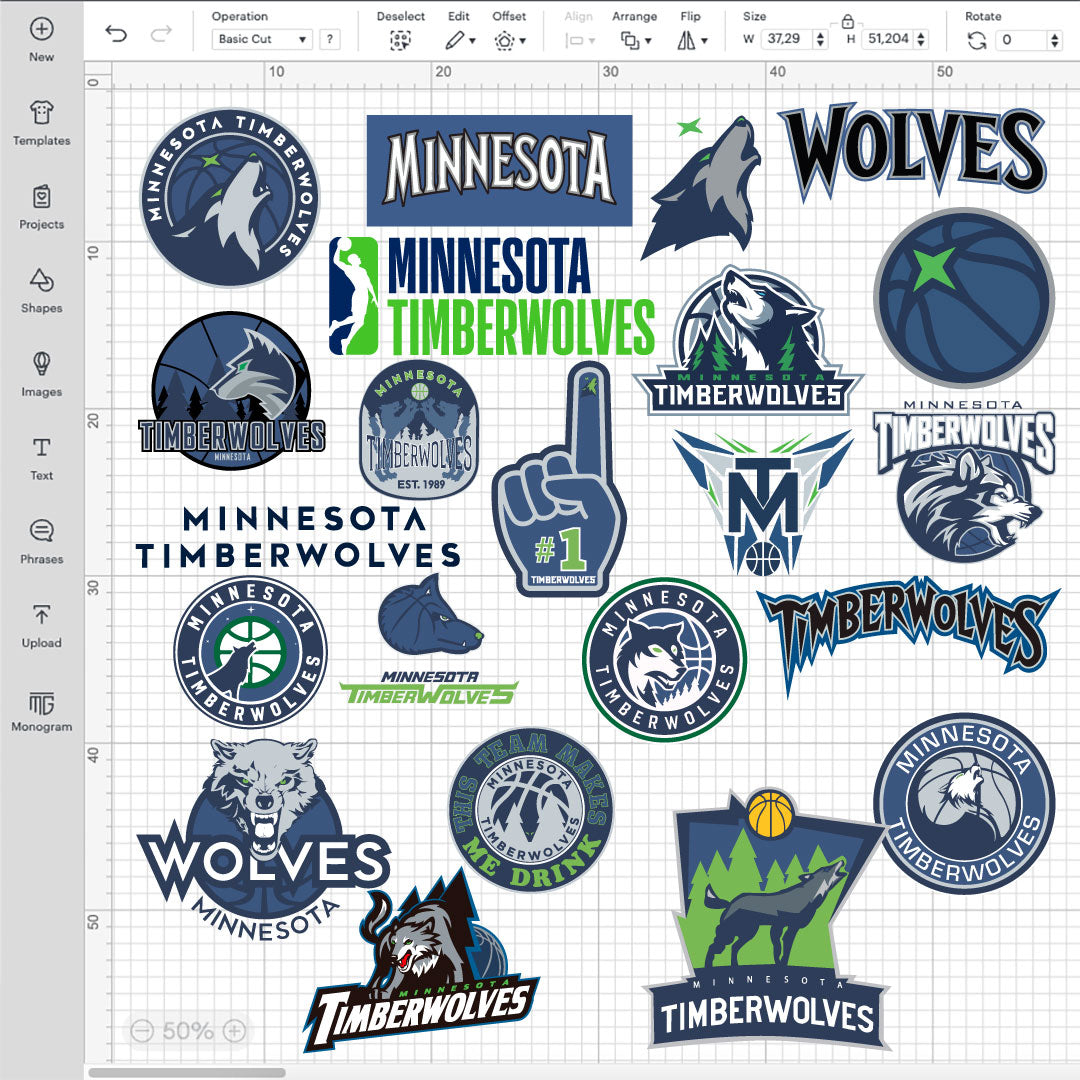This screenshot has width=1080, height=1080.
Task: Open the Upload panel
Action: [41, 625]
